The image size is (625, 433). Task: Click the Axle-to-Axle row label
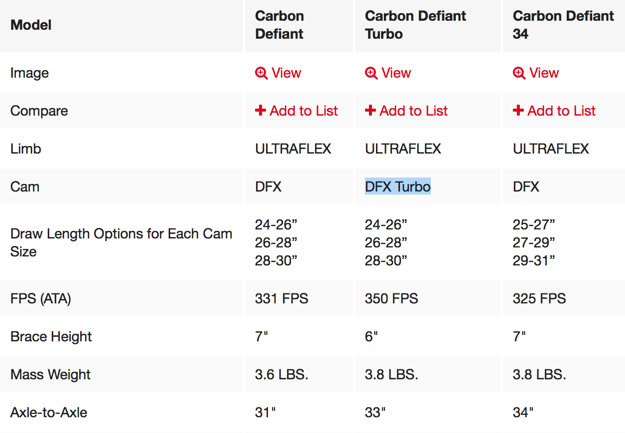(x=50, y=412)
